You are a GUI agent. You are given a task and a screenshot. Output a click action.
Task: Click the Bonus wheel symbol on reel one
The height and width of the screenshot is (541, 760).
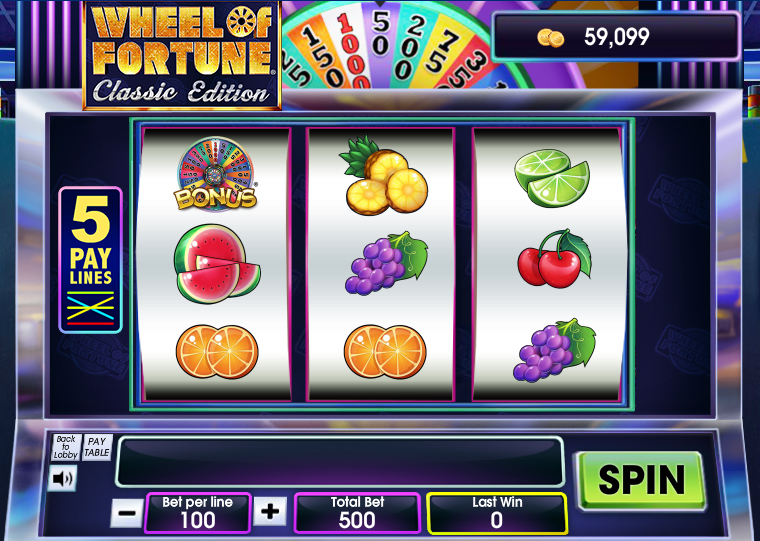(x=215, y=175)
